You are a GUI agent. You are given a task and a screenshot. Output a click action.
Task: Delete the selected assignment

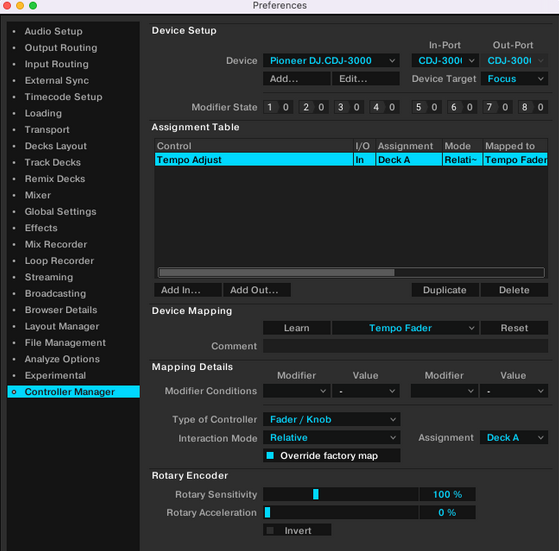coord(514,290)
